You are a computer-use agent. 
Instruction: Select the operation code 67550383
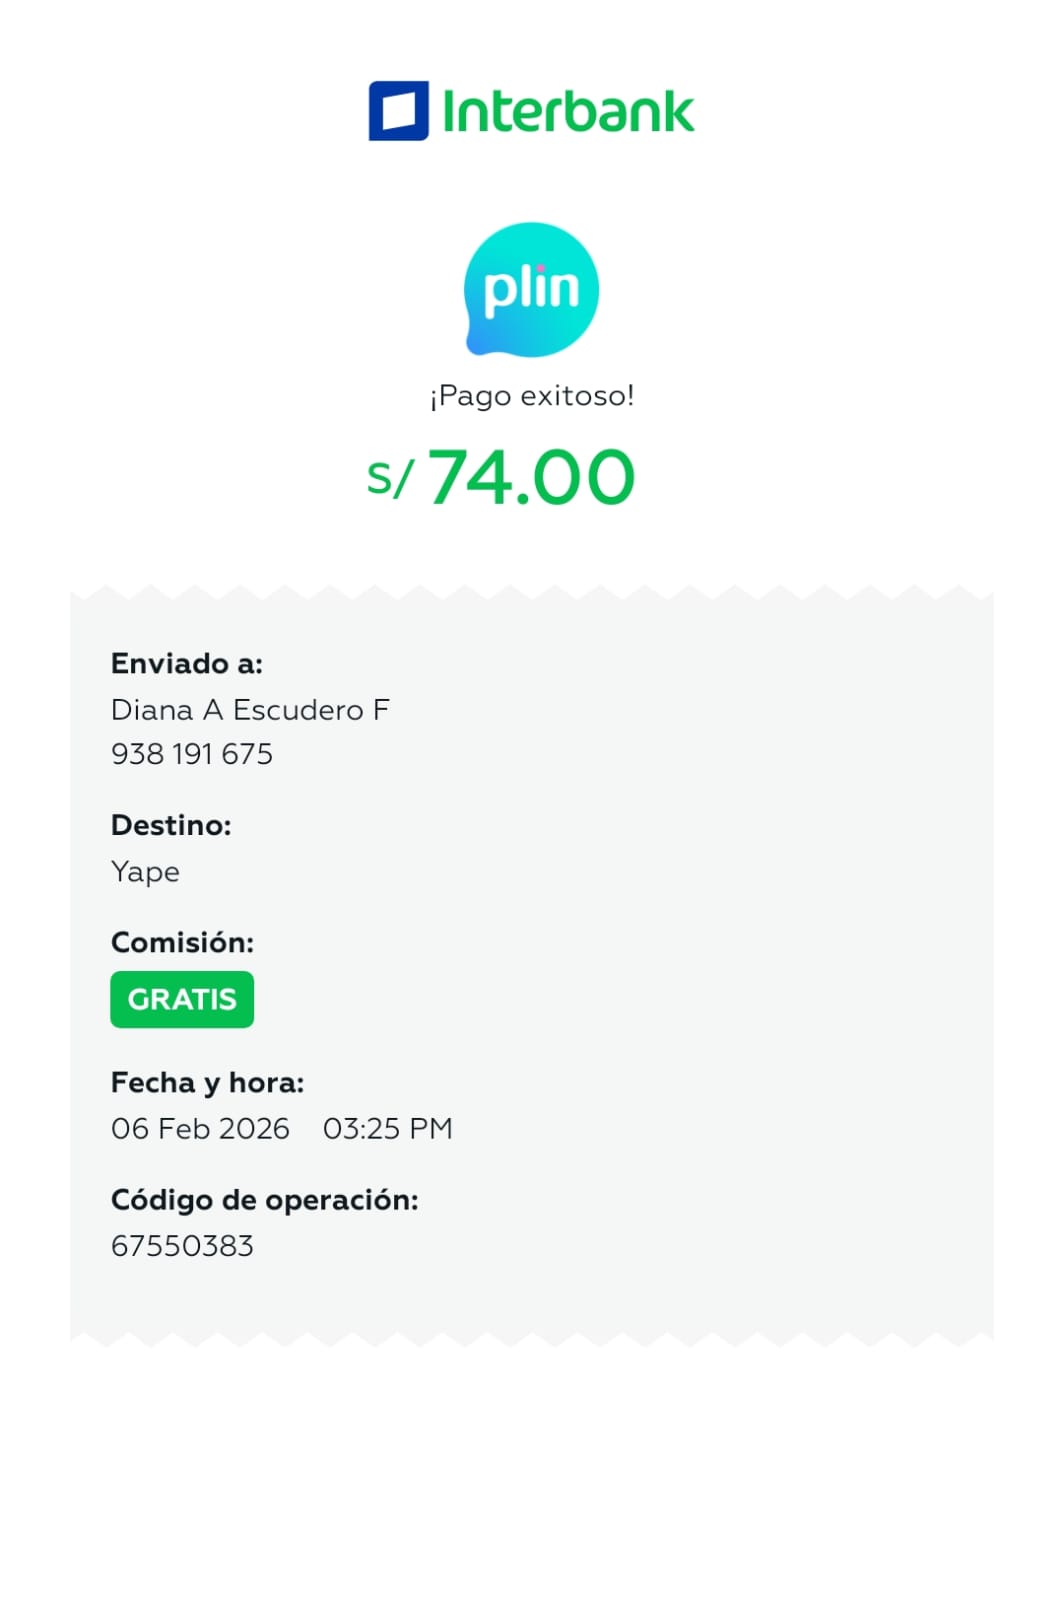tap(182, 1246)
